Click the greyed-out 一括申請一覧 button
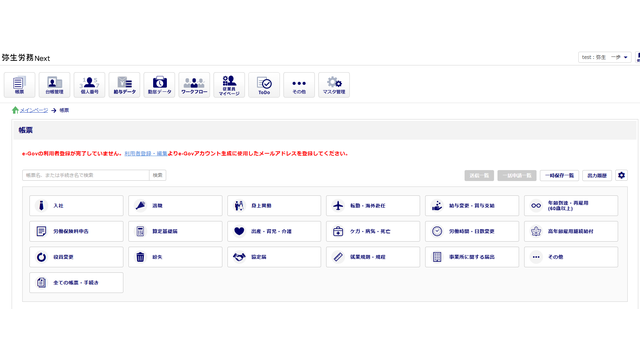This screenshot has height=360, width=640. coord(517,176)
